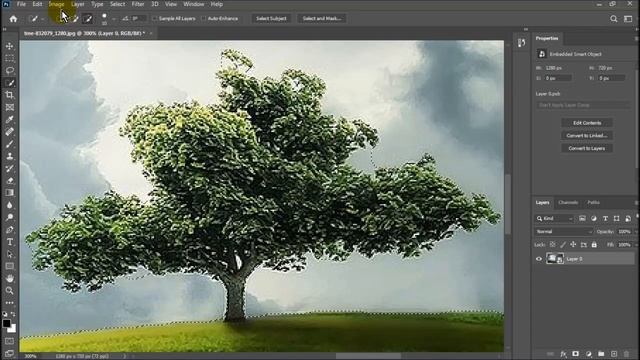Viewport: 640px width, 360px height.
Task: Open the tool preset picker dropdown
Action: [42, 19]
